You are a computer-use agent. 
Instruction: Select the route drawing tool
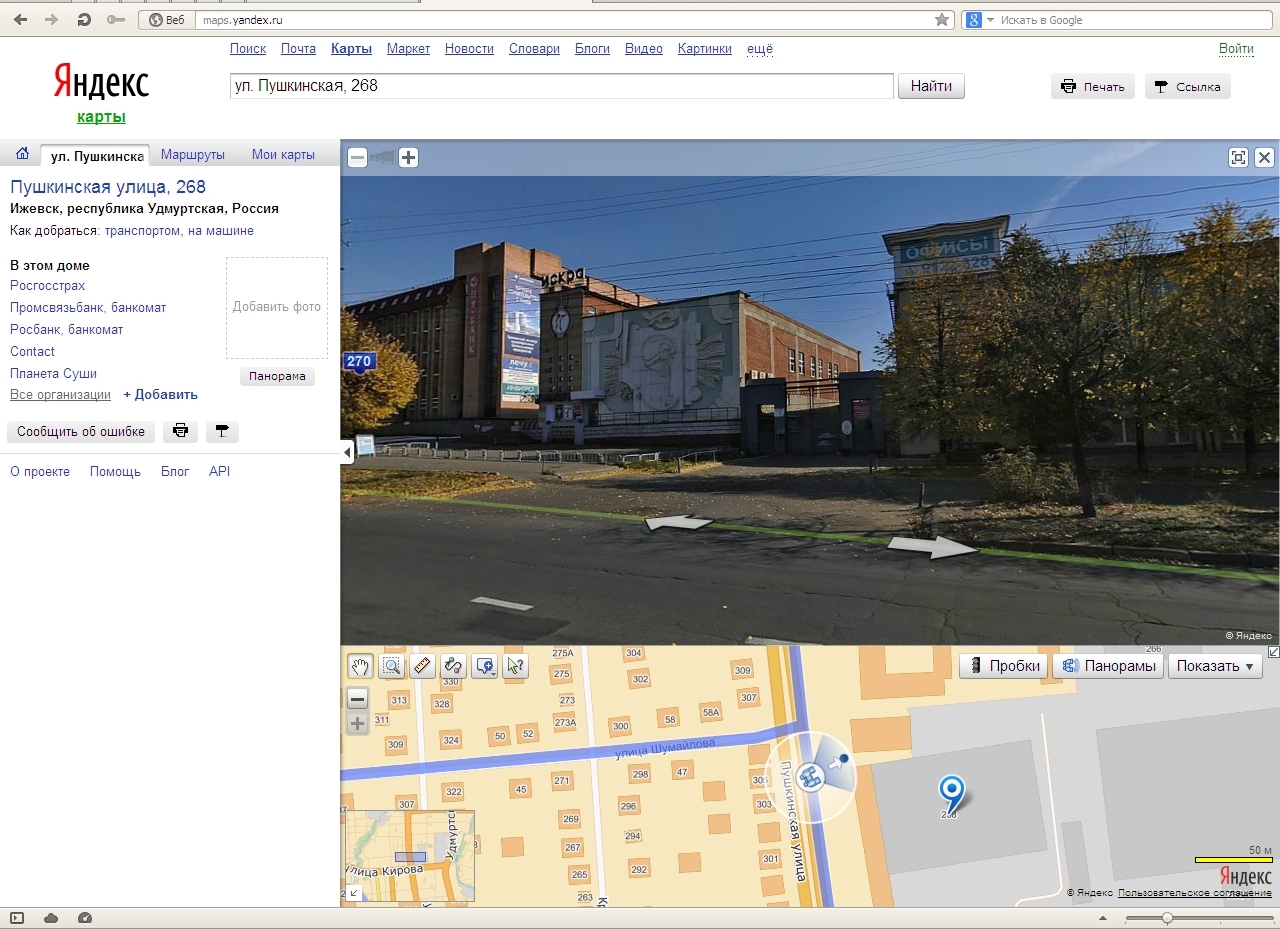pos(453,666)
